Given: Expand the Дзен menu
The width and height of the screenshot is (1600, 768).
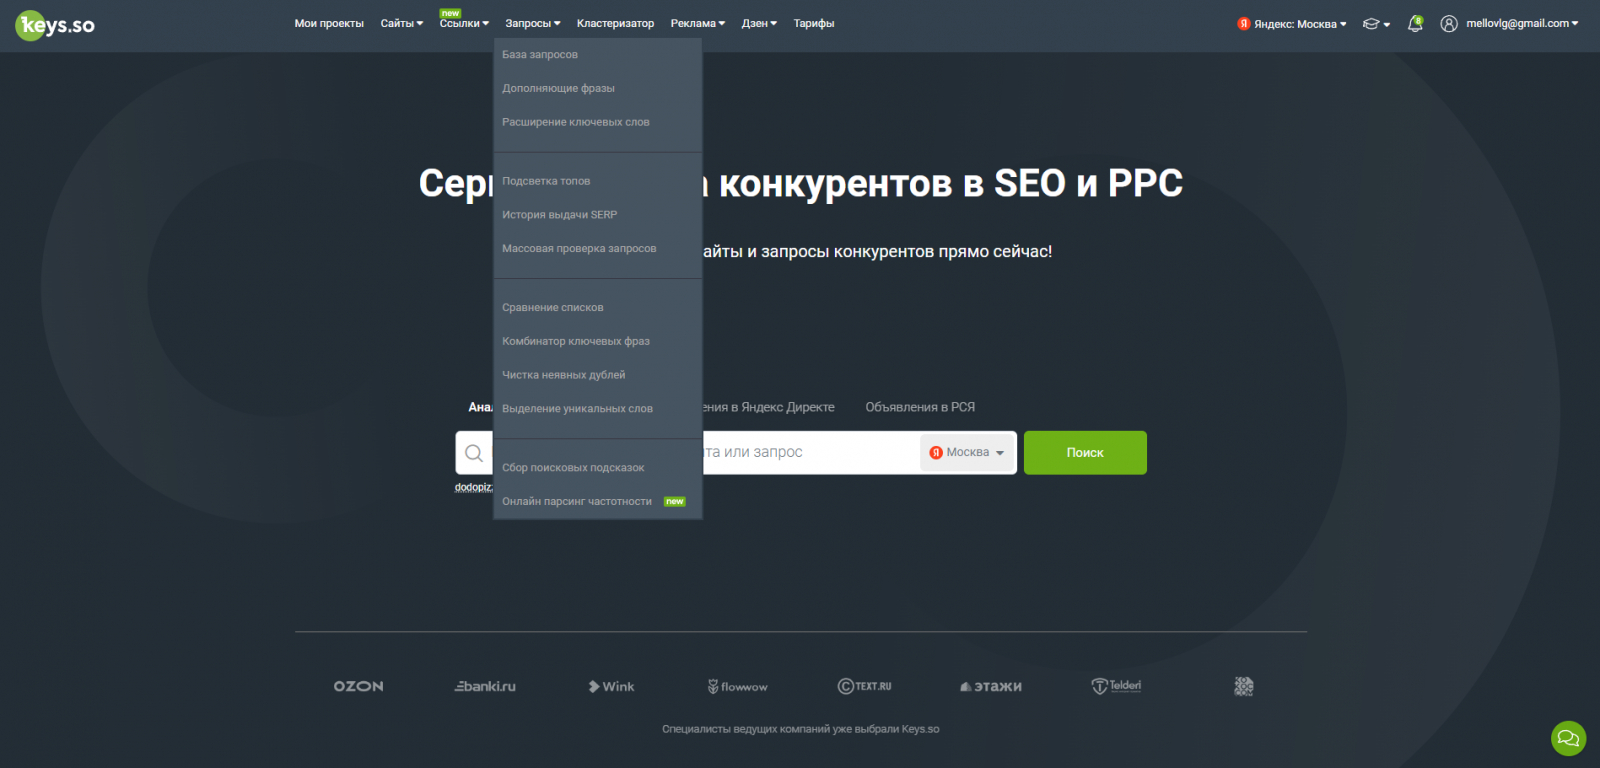Looking at the screenshot, I should pos(760,24).
